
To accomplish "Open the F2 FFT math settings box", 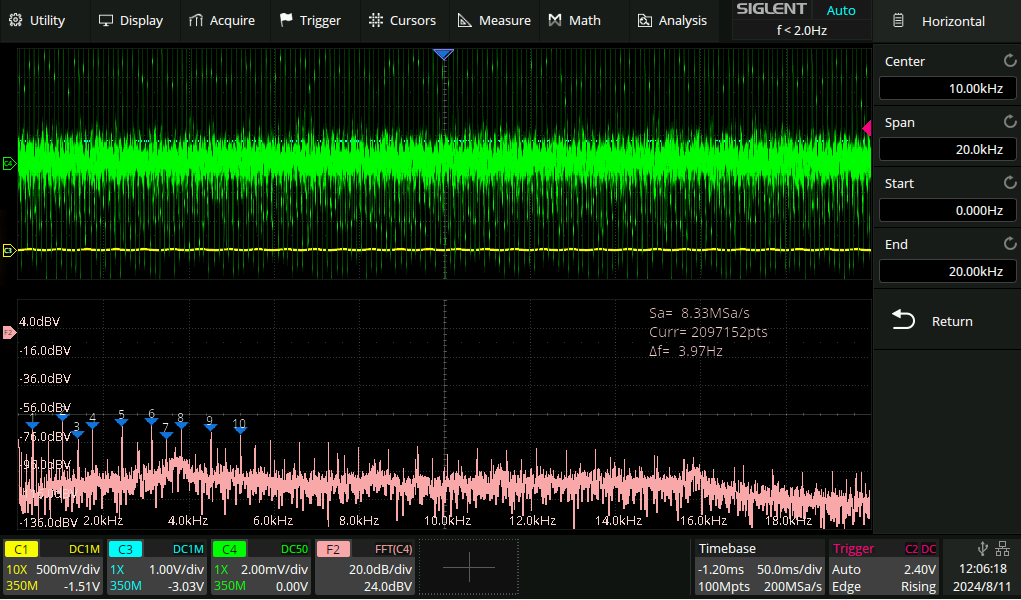I will coord(364,568).
